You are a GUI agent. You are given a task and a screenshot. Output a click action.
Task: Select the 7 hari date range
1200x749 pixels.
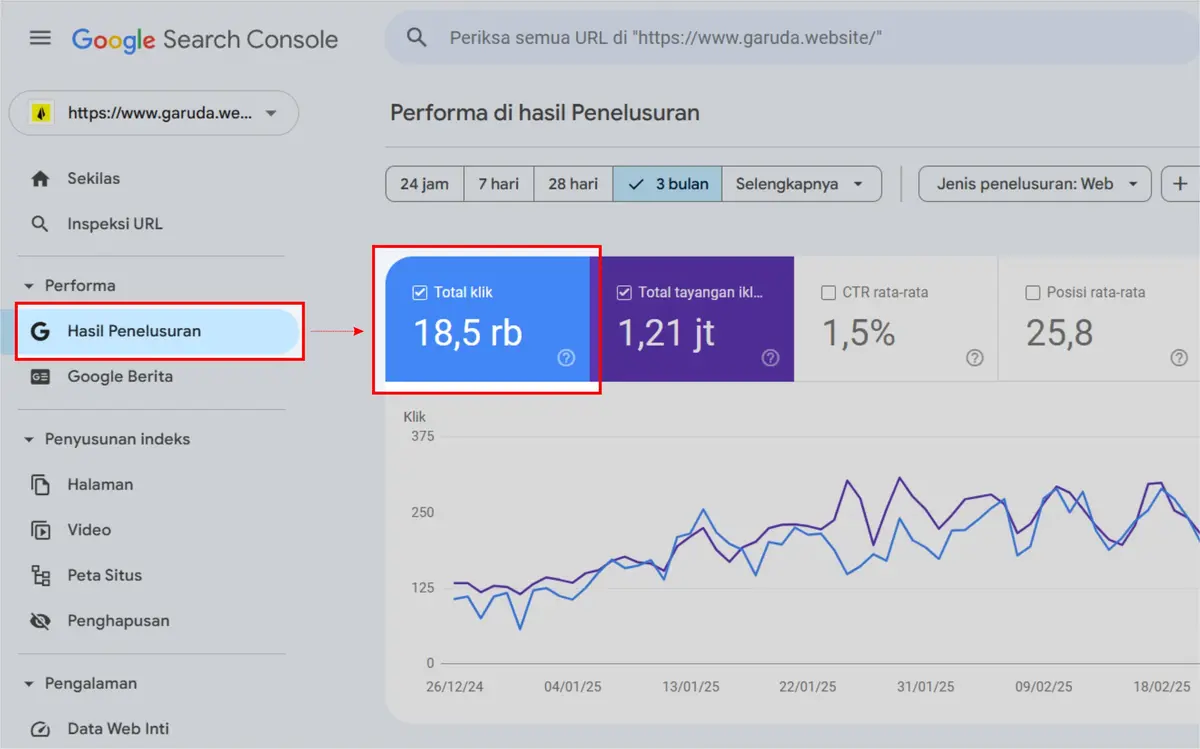[498, 184]
